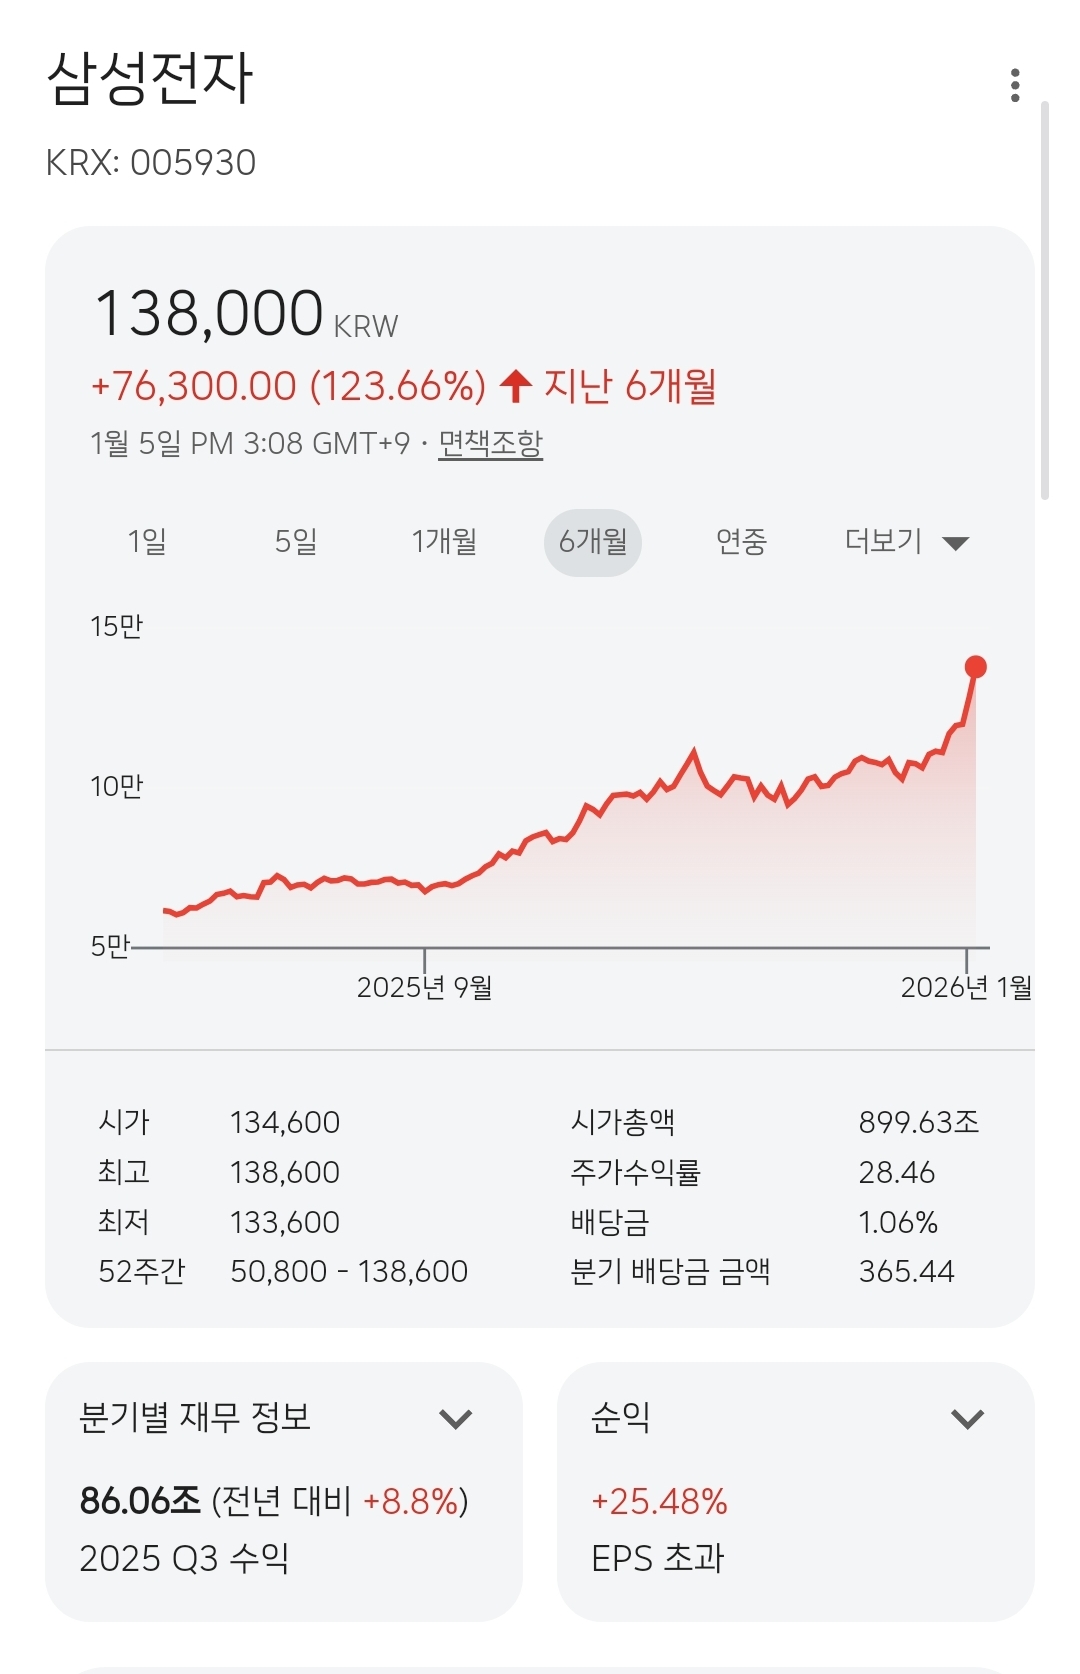Viewport: 1080px width, 1674px height.
Task: Open the three-dot more options menu
Action: (x=1015, y=86)
